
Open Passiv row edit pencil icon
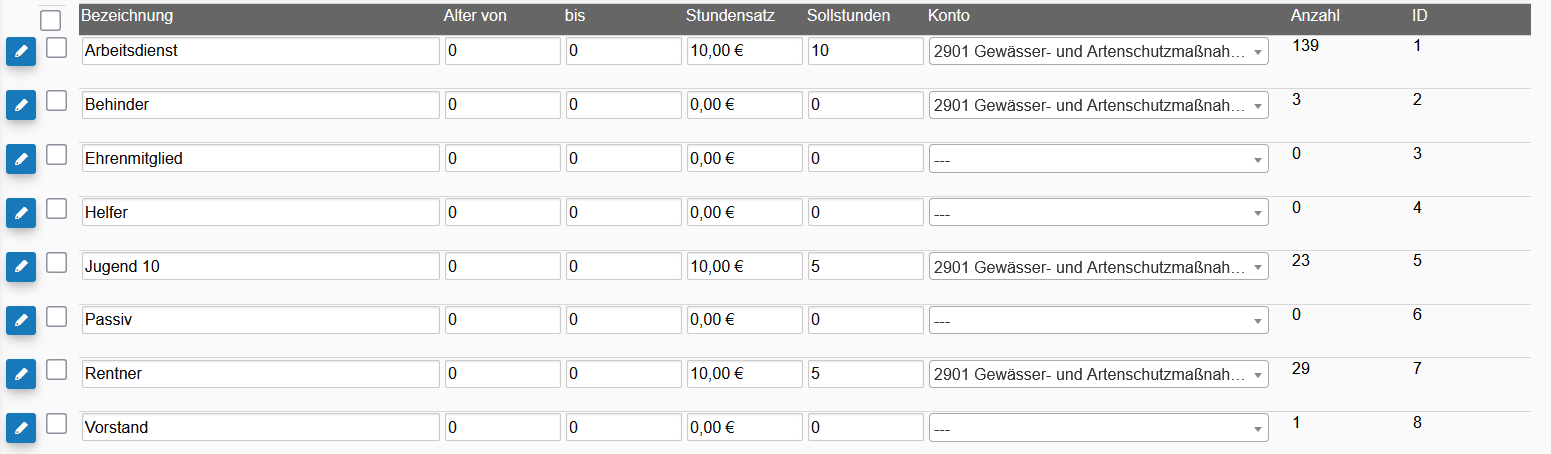(x=21, y=321)
